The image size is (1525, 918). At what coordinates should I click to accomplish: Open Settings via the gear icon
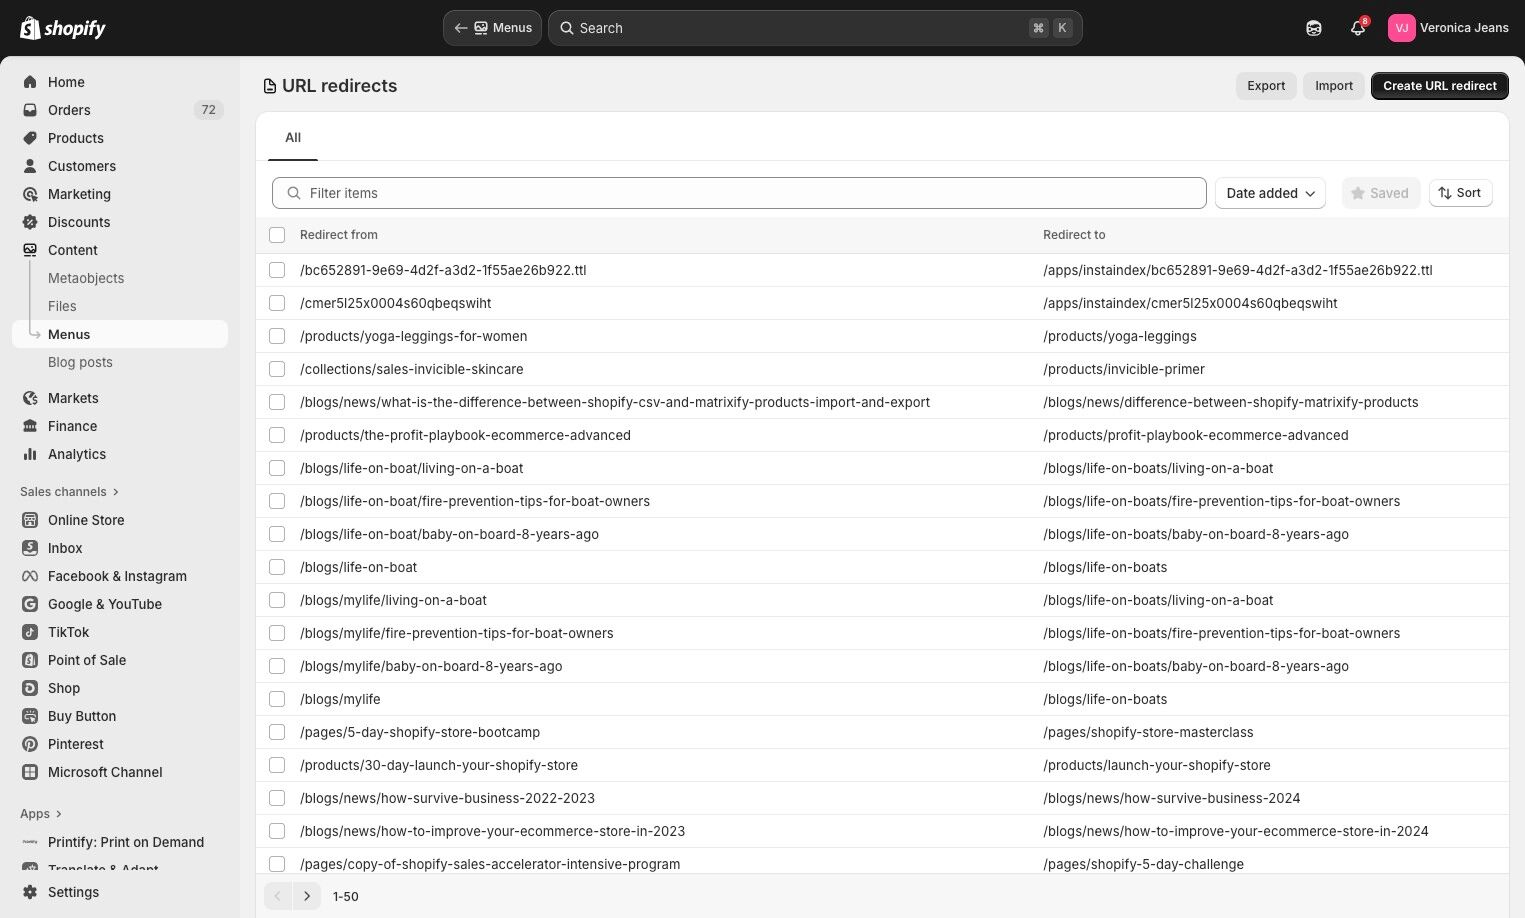coord(30,892)
